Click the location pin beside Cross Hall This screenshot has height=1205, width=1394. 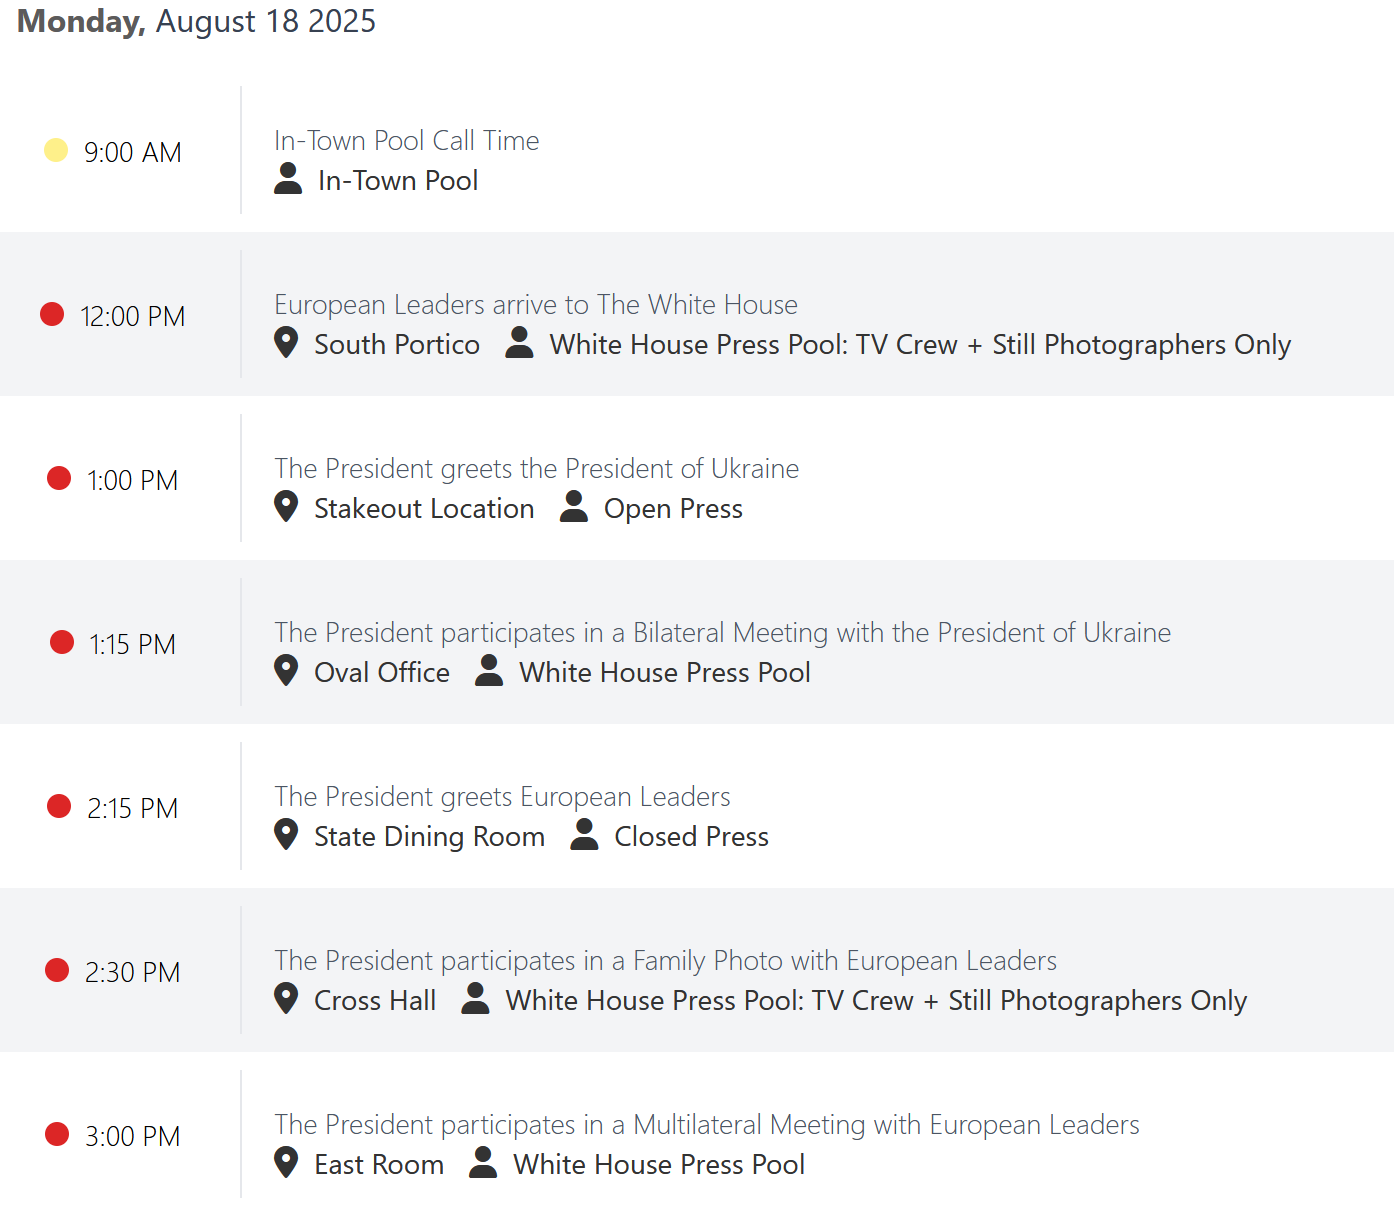(286, 999)
